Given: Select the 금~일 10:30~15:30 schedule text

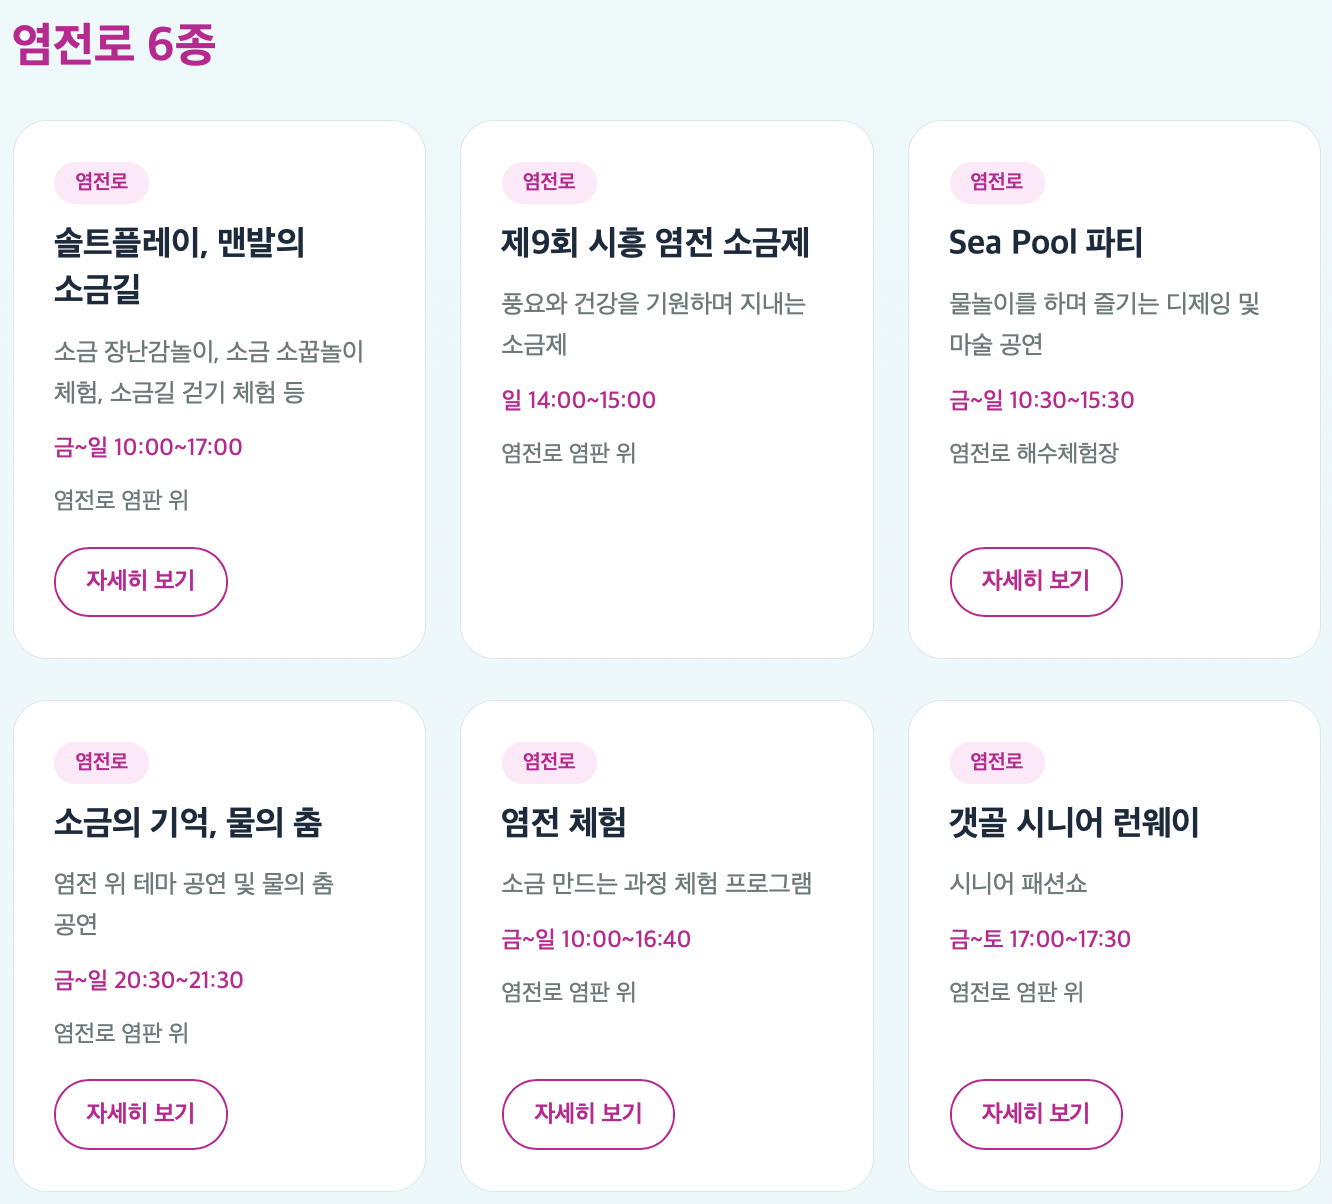Looking at the screenshot, I should [x=1042, y=400].
